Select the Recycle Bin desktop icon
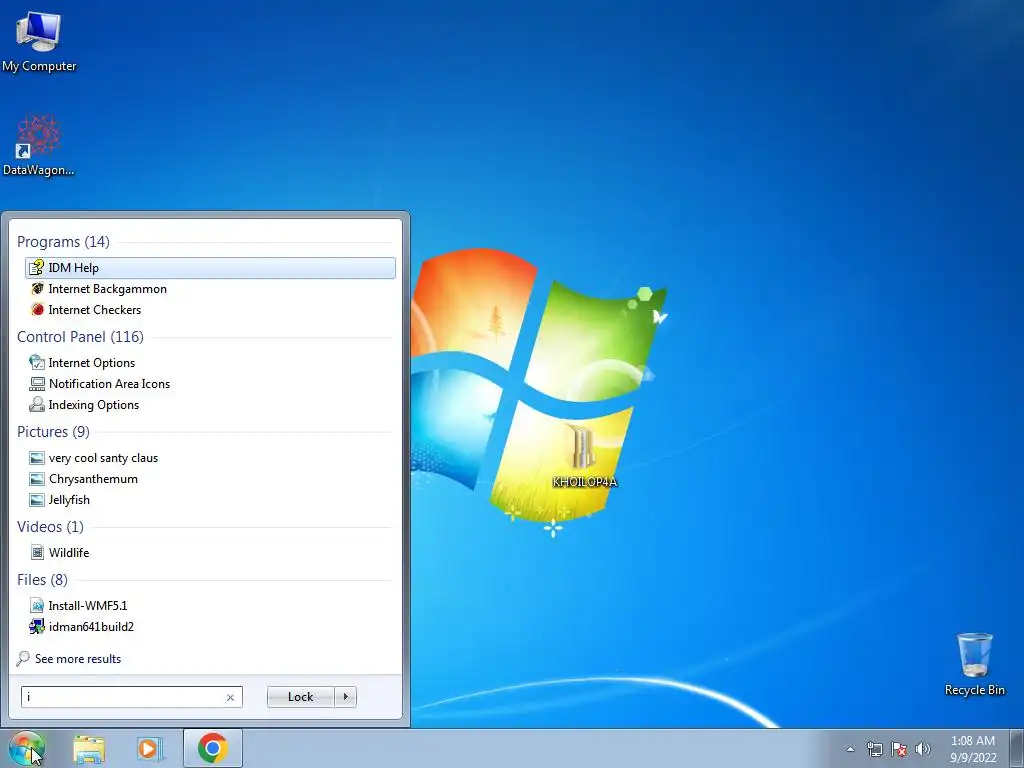This screenshot has width=1024, height=768. tap(975, 664)
